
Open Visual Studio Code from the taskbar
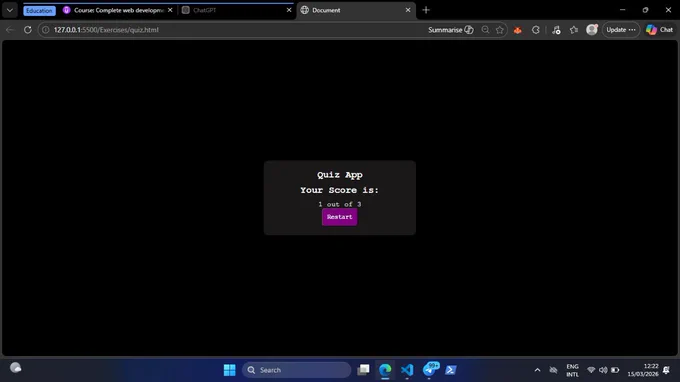pyautogui.click(x=407, y=370)
